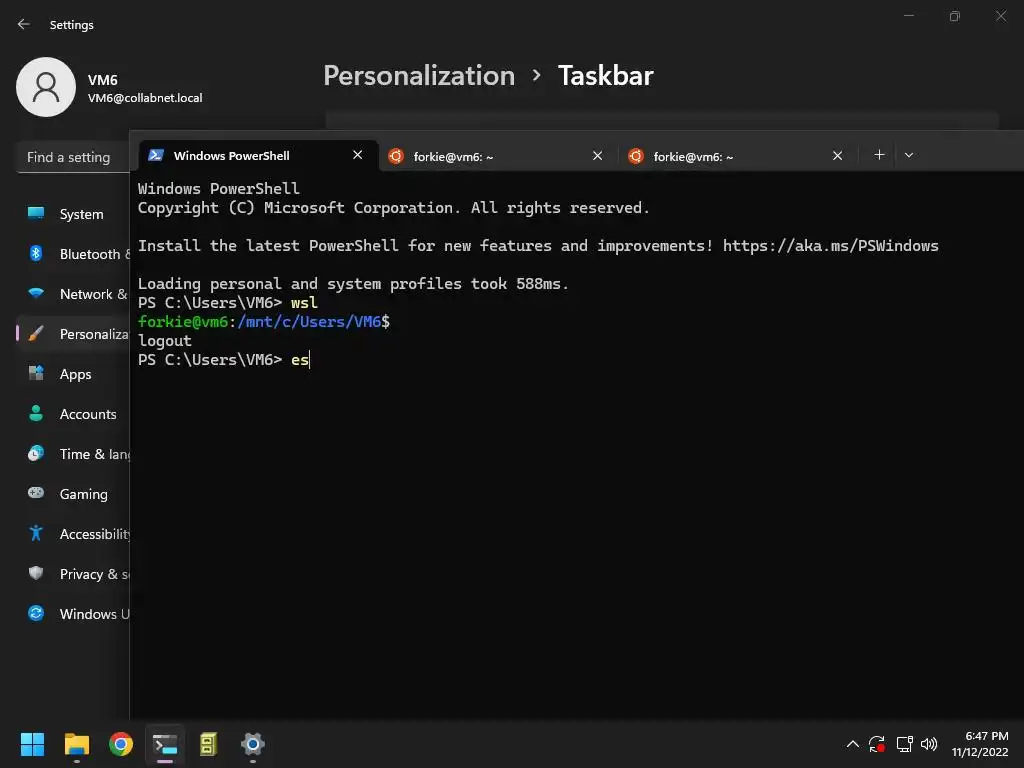Open the terminal profiles dropdown arrow
The height and width of the screenshot is (768, 1024).
pyautogui.click(x=908, y=155)
